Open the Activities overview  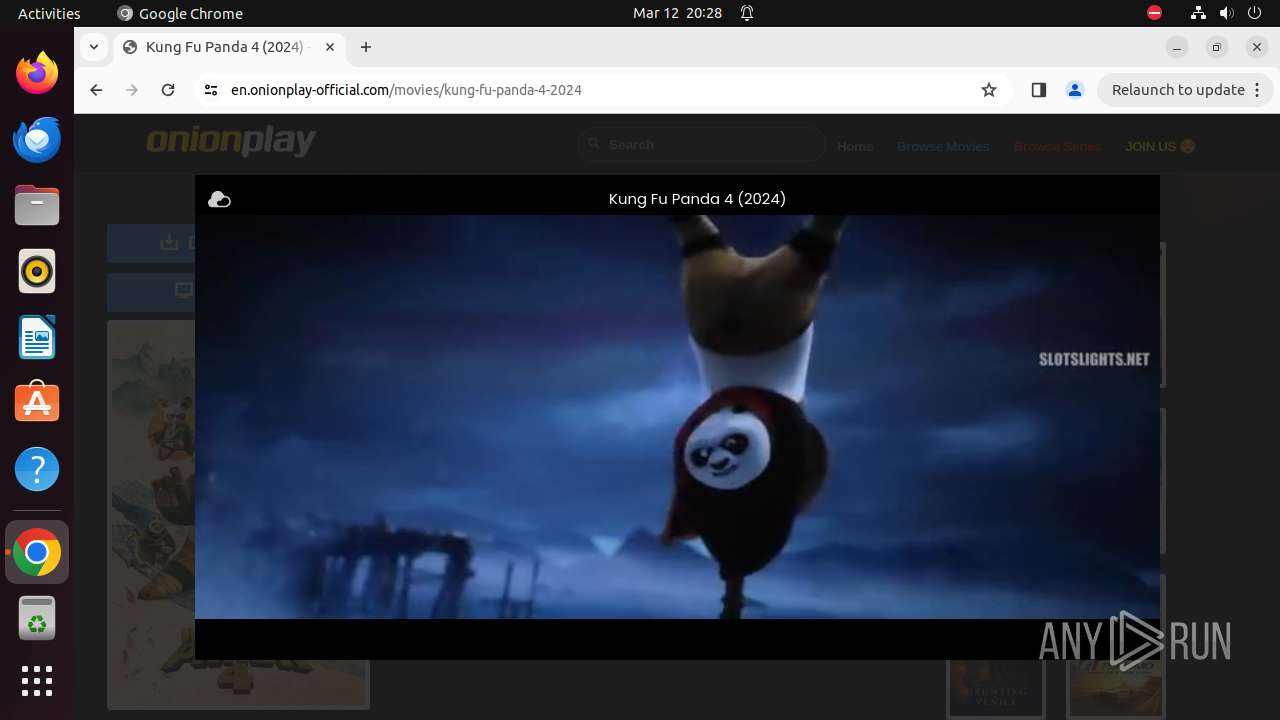pos(49,13)
